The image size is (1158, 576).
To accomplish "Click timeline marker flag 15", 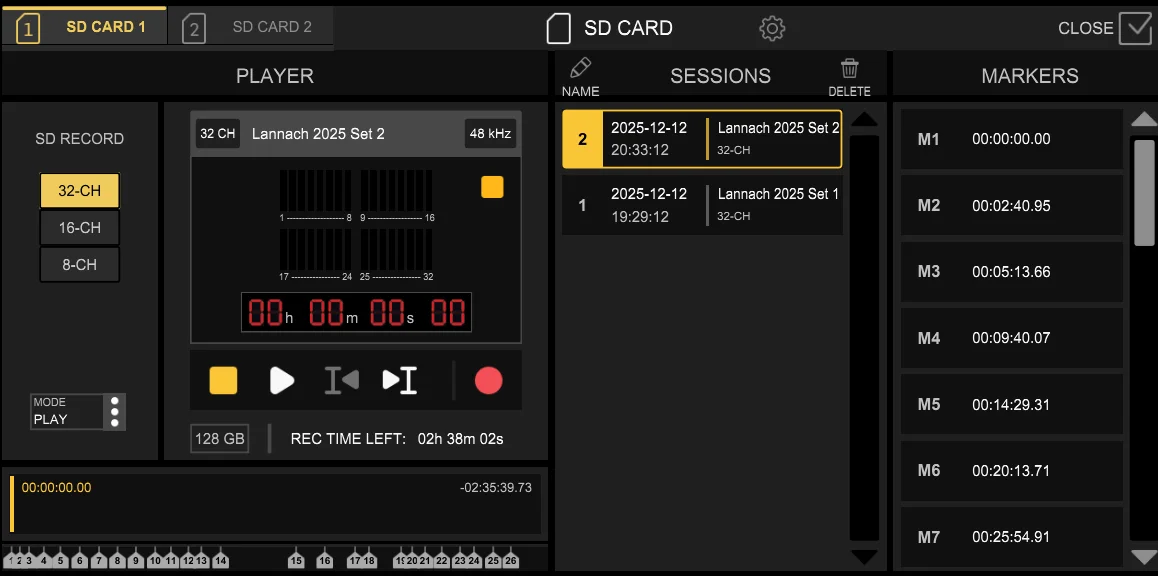I will point(296,559).
